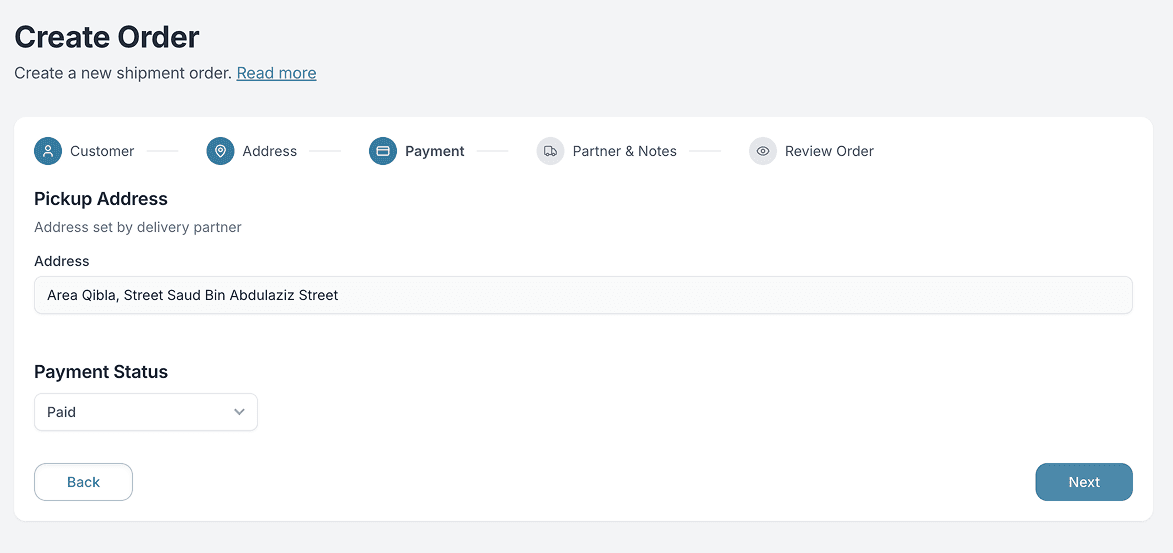Open the Review Order step label

click(829, 151)
